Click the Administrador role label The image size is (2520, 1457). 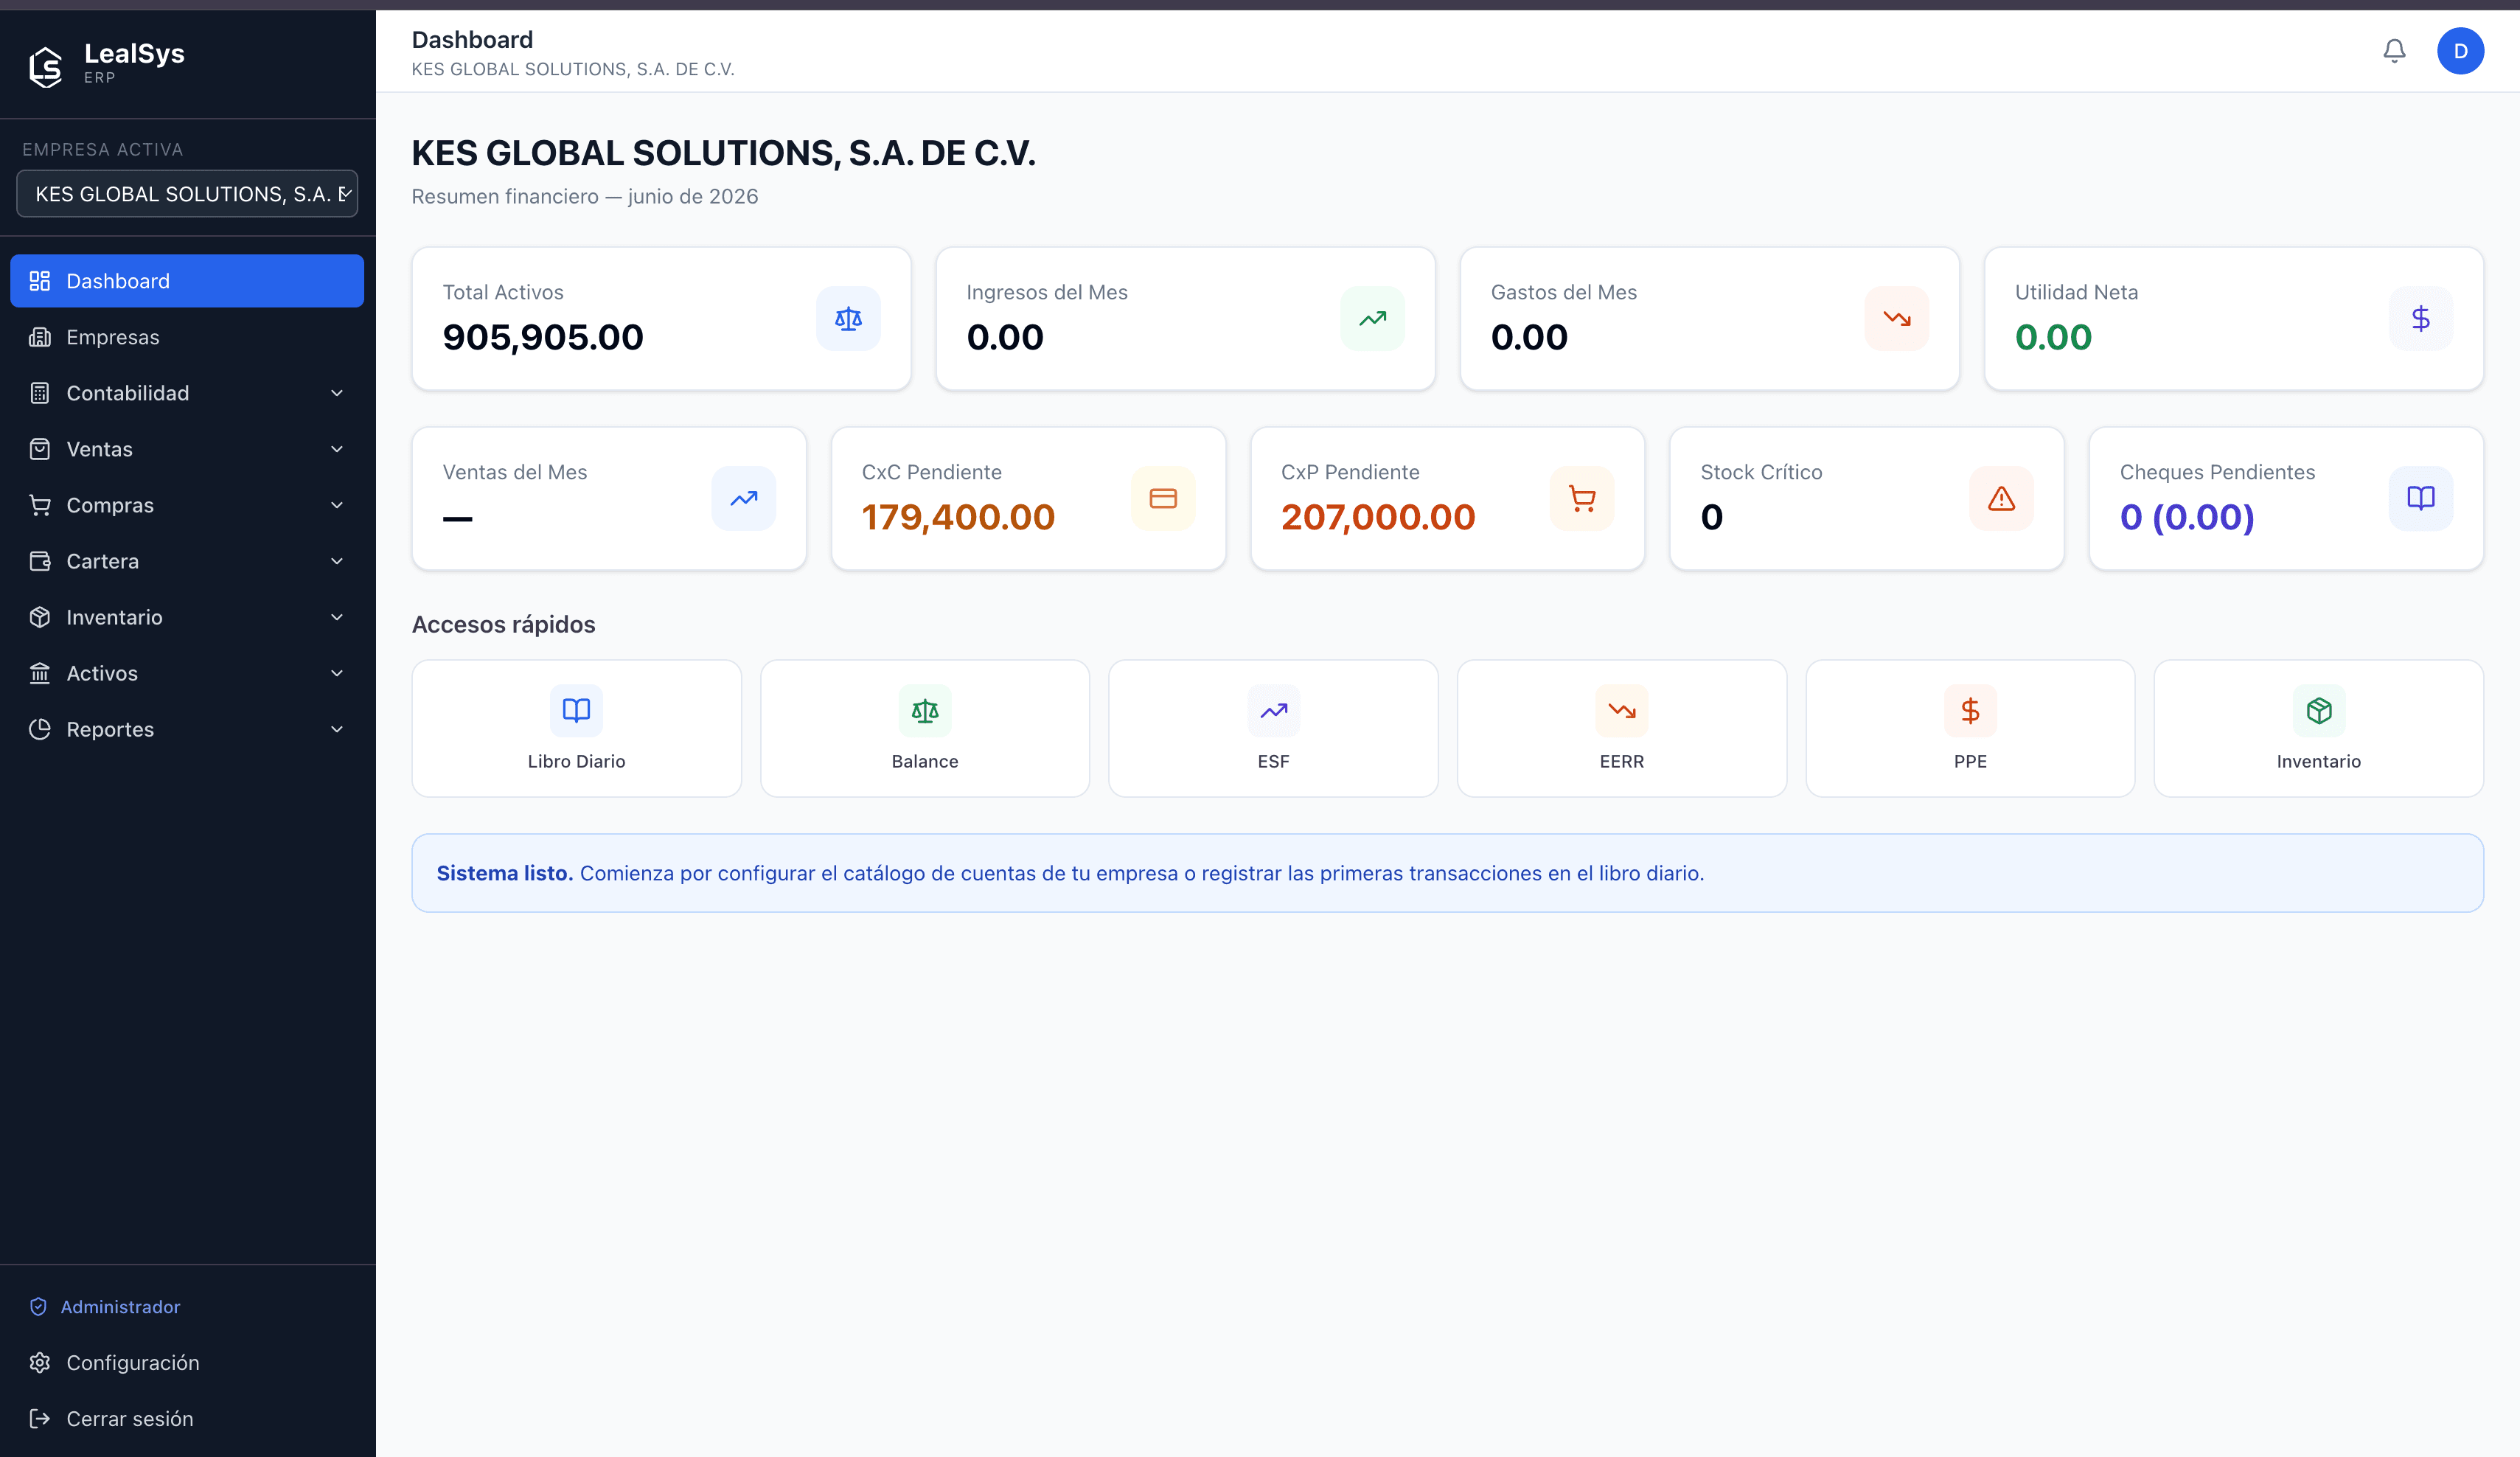coord(120,1306)
